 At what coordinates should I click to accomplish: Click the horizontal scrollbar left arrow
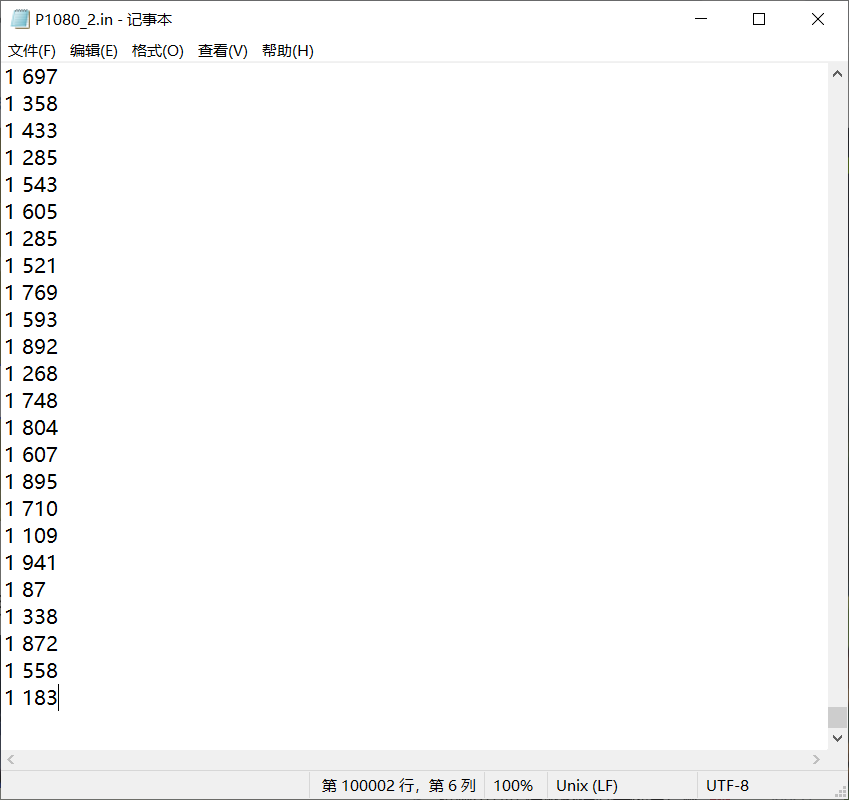(x=10, y=760)
